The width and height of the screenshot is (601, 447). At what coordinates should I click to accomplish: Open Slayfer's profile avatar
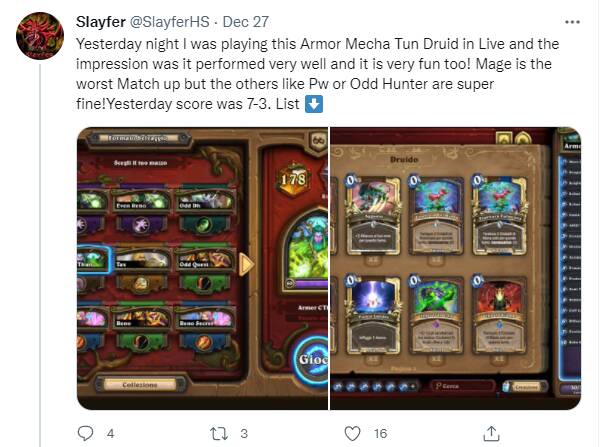coord(40,36)
